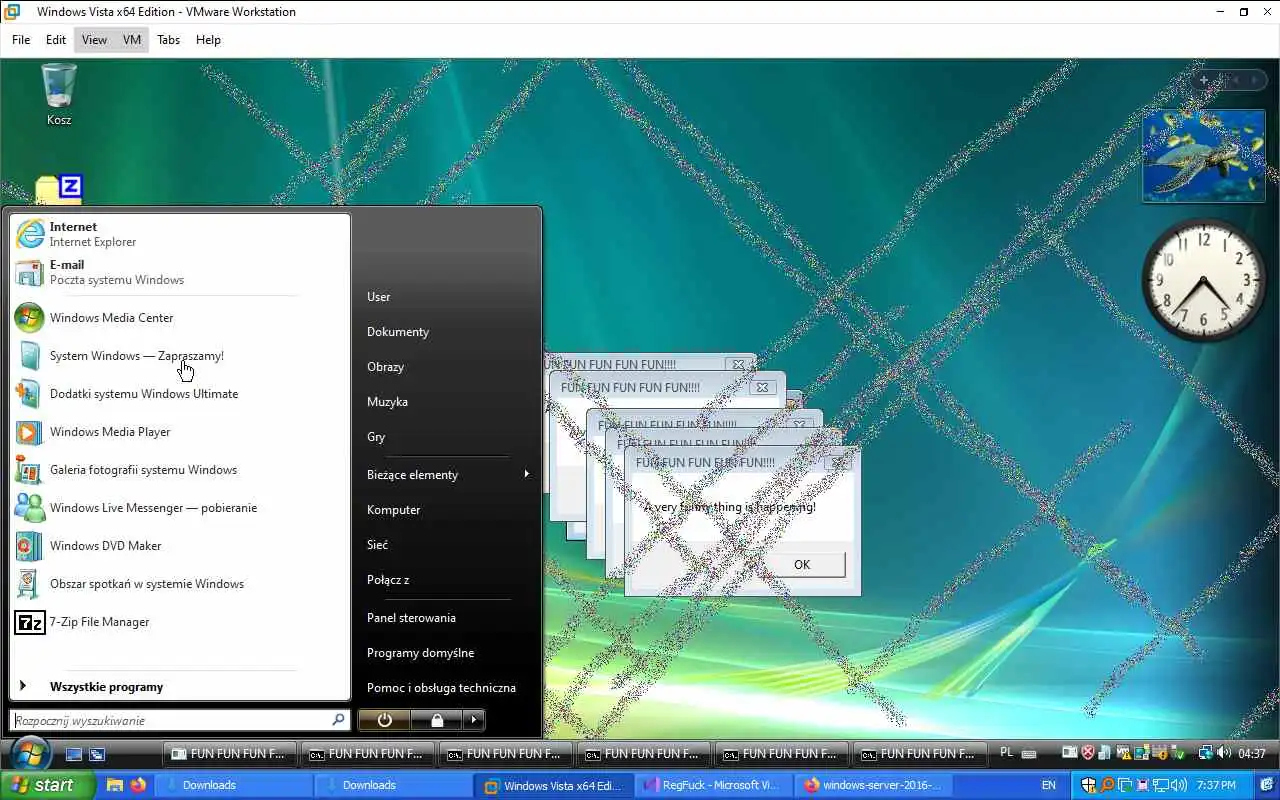Viewport: 1280px width, 800px height.
Task: Click the Vista network tray icon
Action: [x=1205, y=753]
